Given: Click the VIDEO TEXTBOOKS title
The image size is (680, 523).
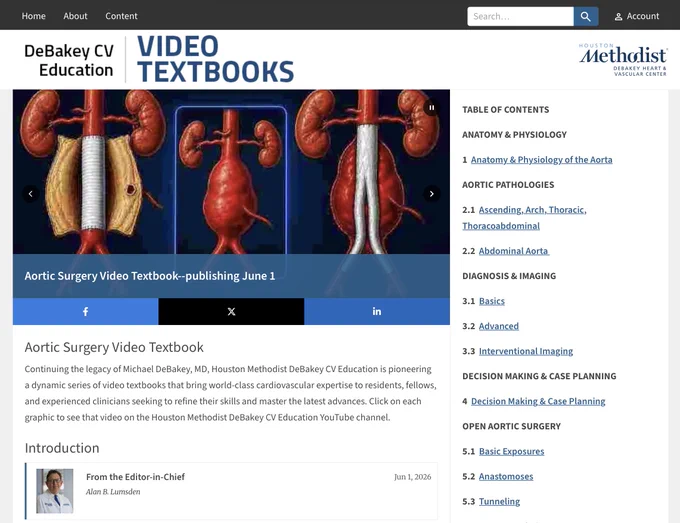Looking at the screenshot, I should tap(216, 59).
